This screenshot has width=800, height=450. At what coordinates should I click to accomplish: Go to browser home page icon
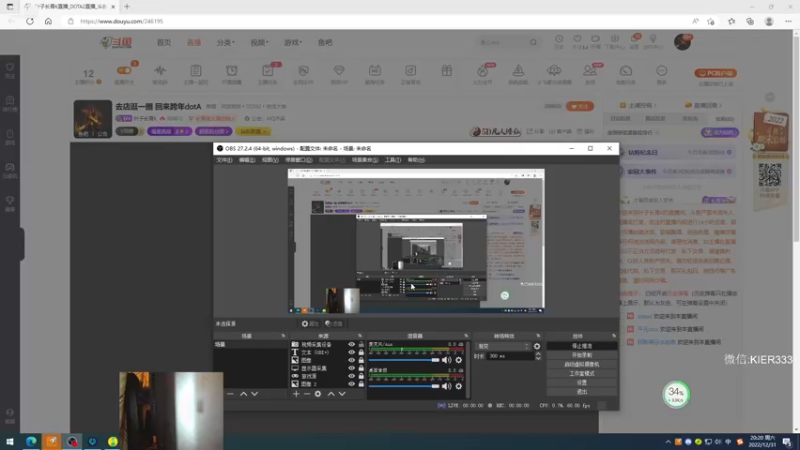click(48, 21)
